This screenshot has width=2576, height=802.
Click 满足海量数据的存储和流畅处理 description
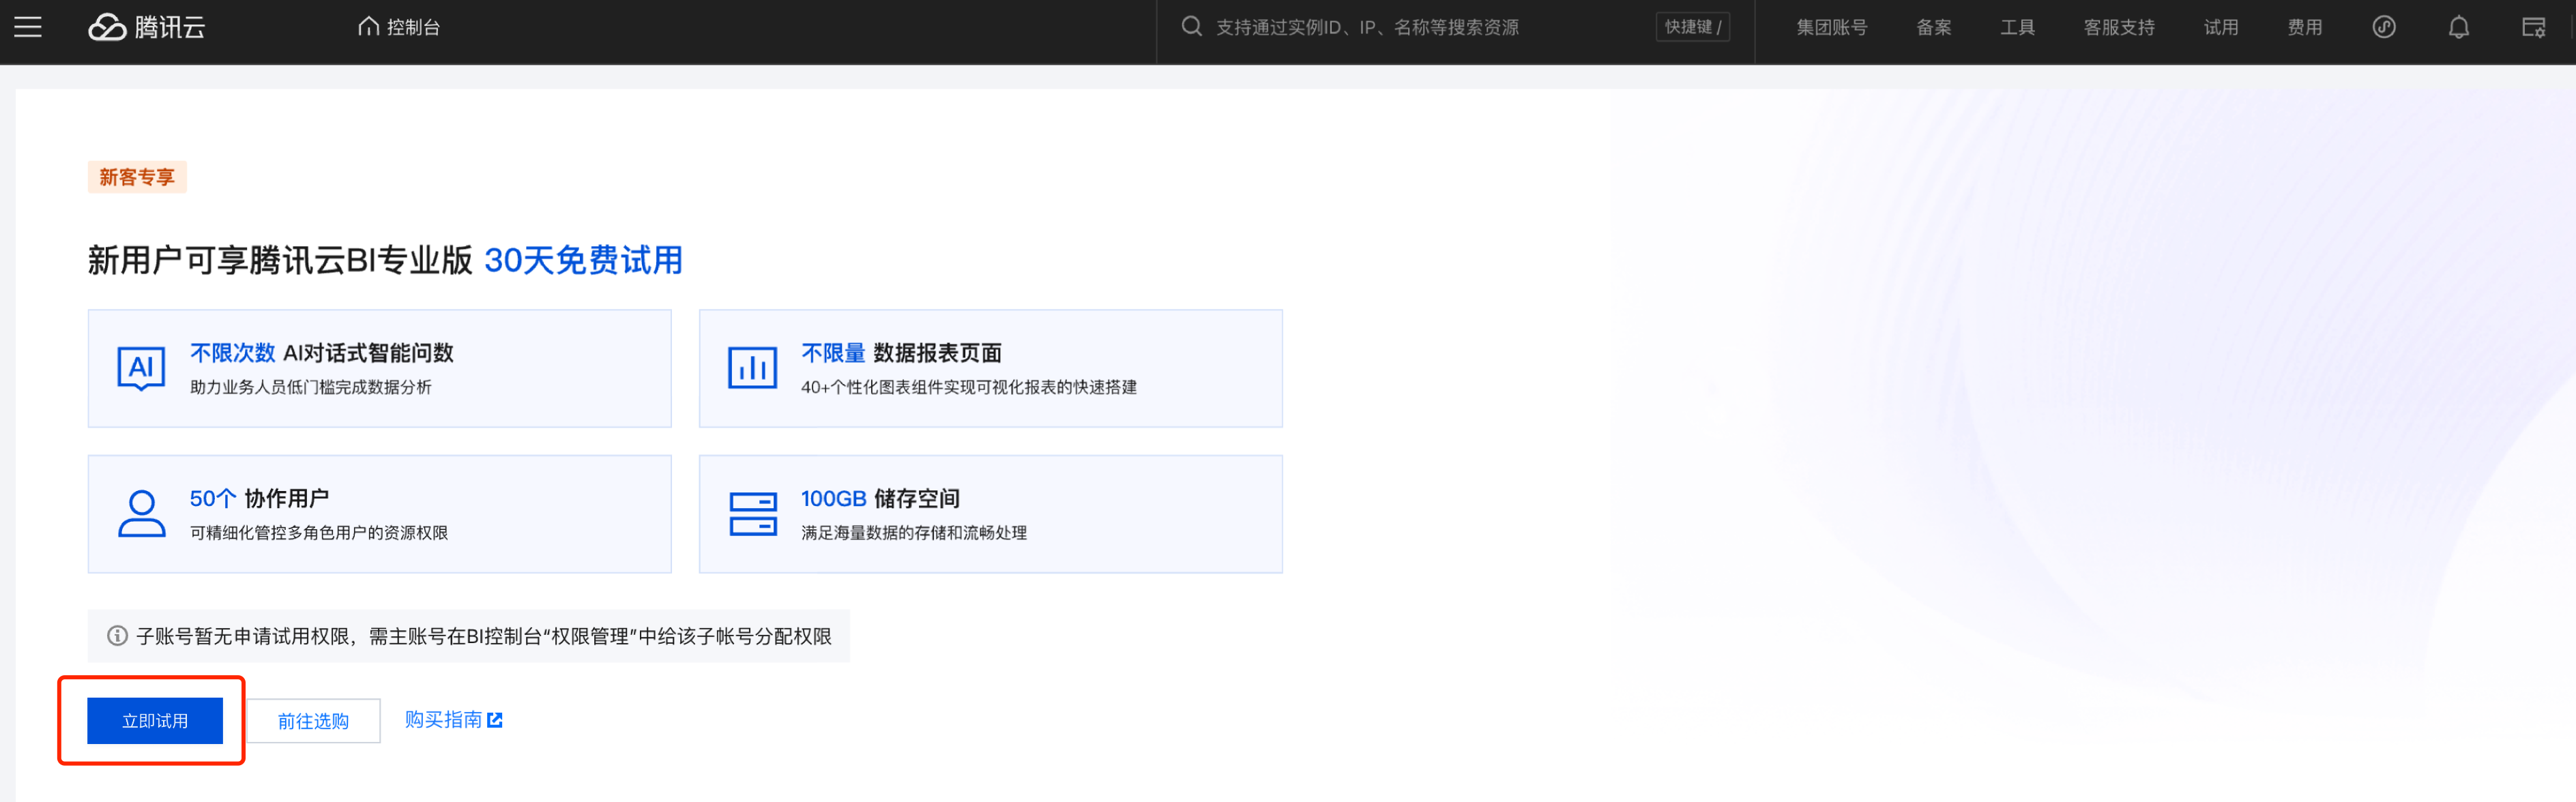[914, 533]
